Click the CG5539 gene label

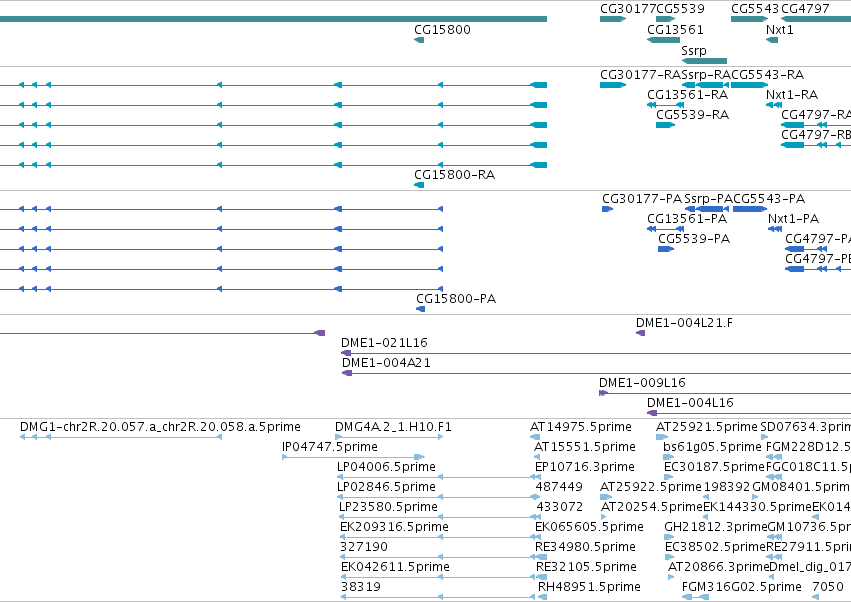click(x=681, y=9)
